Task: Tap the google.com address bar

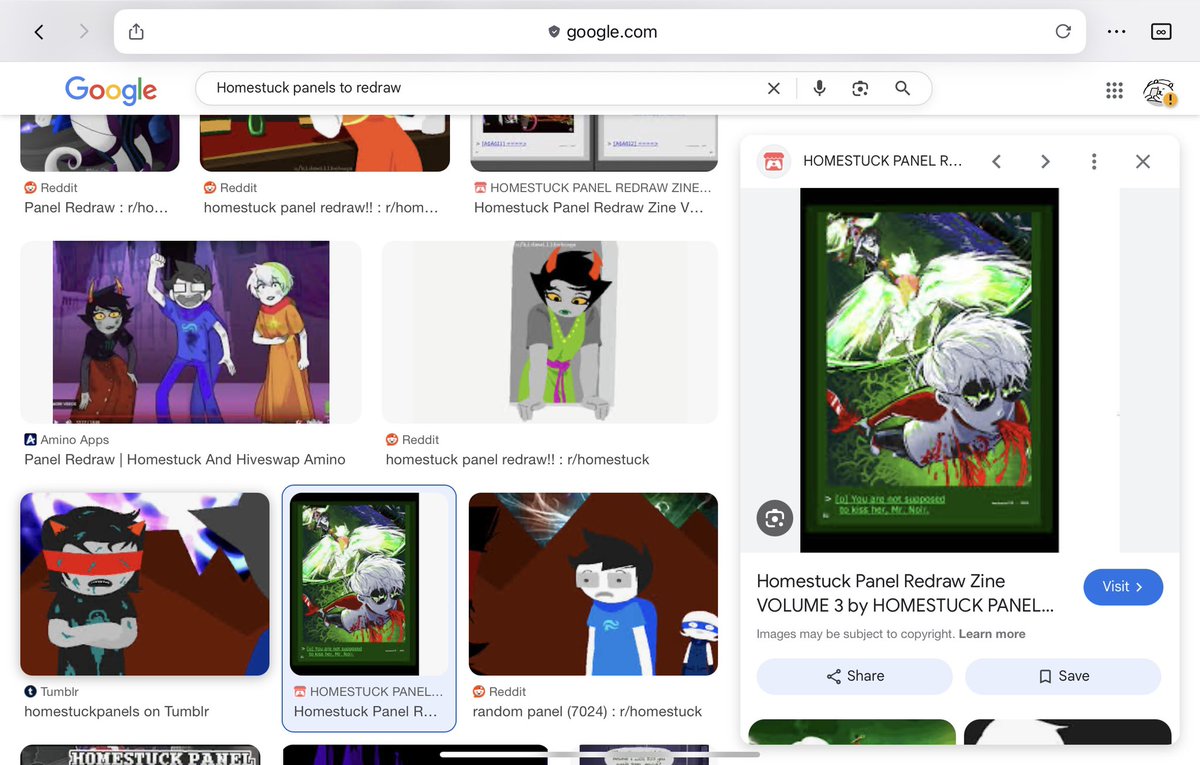Action: click(600, 32)
